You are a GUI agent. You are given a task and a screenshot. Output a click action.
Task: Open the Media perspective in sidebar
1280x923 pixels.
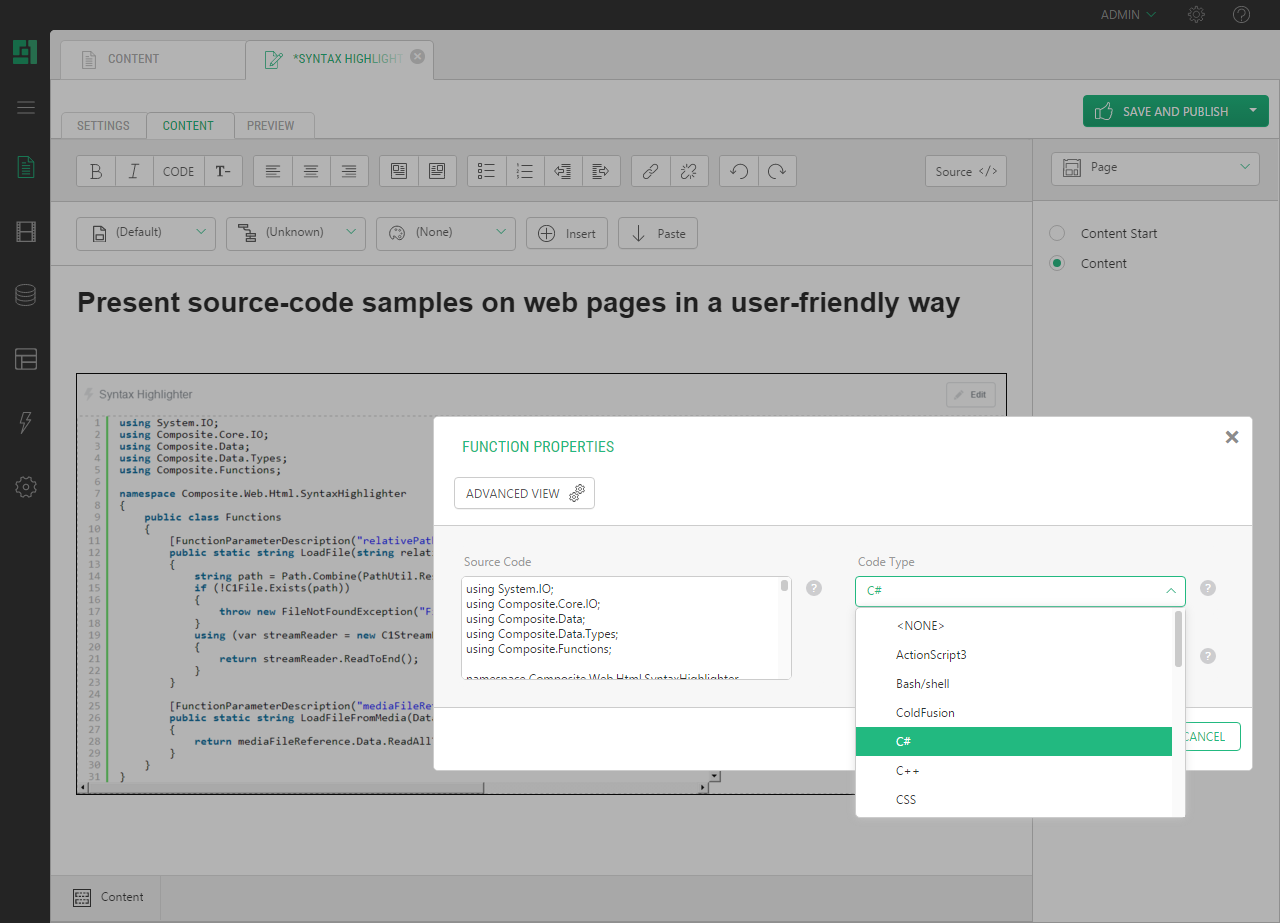(26, 232)
